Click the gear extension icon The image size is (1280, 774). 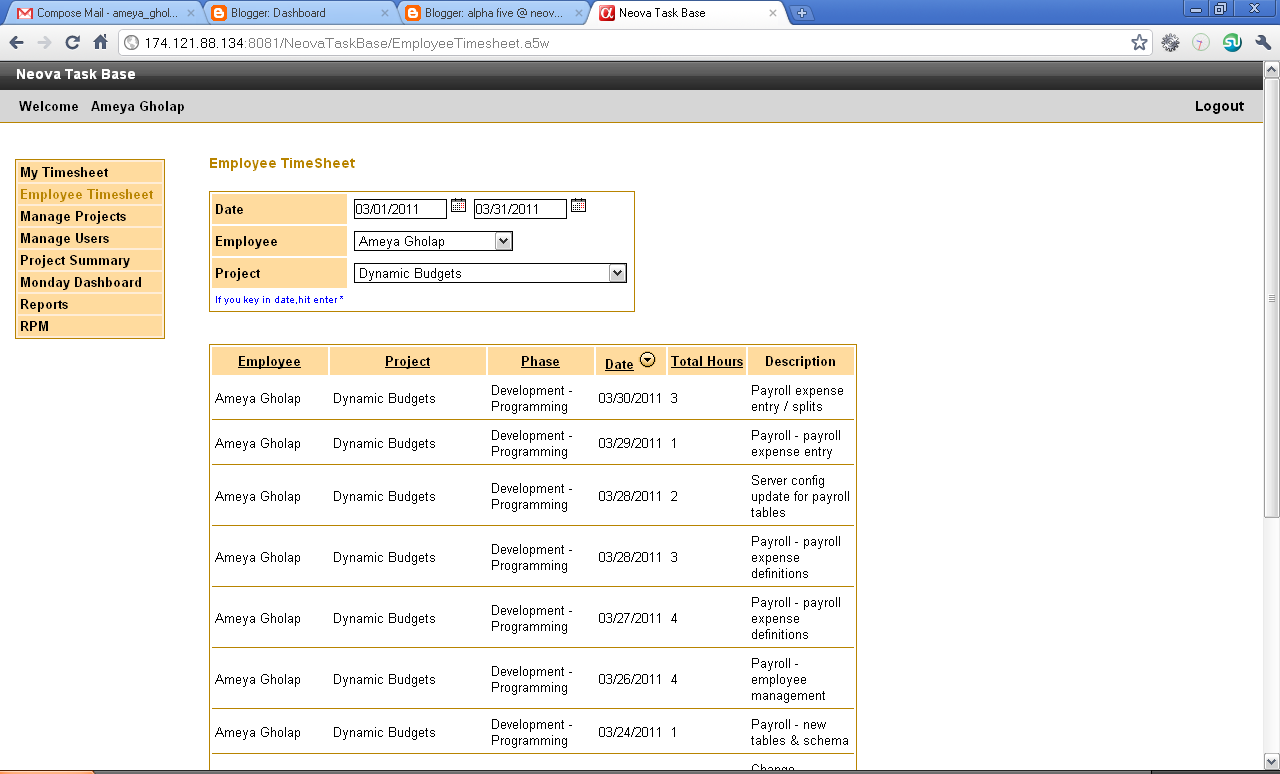pos(1169,43)
